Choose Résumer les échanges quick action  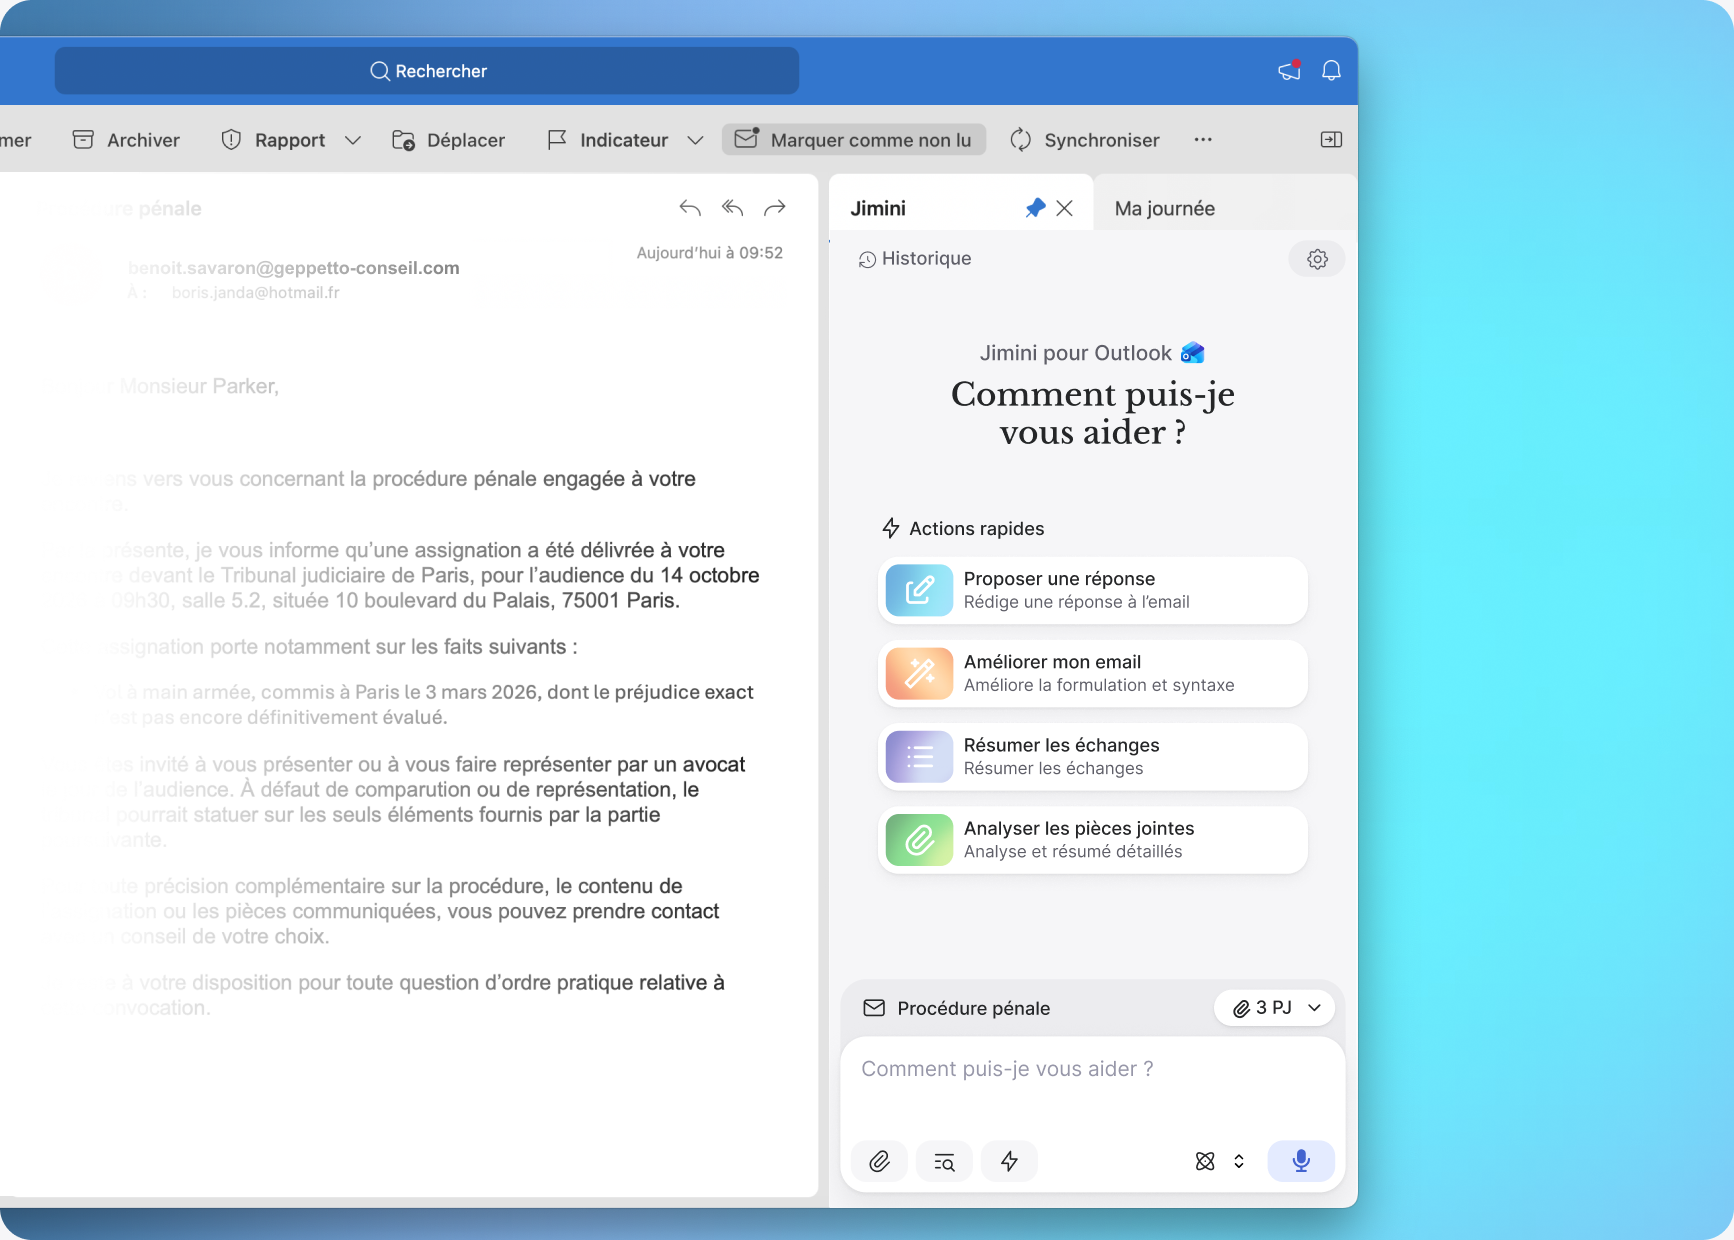click(x=1093, y=757)
